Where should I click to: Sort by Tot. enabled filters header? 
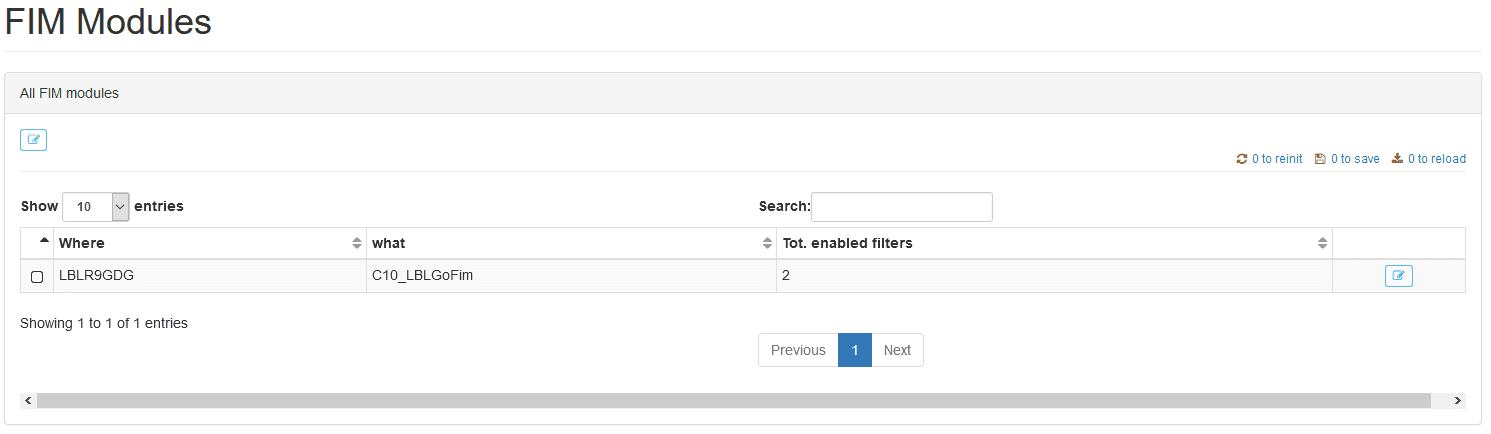[x=847, y=243]
